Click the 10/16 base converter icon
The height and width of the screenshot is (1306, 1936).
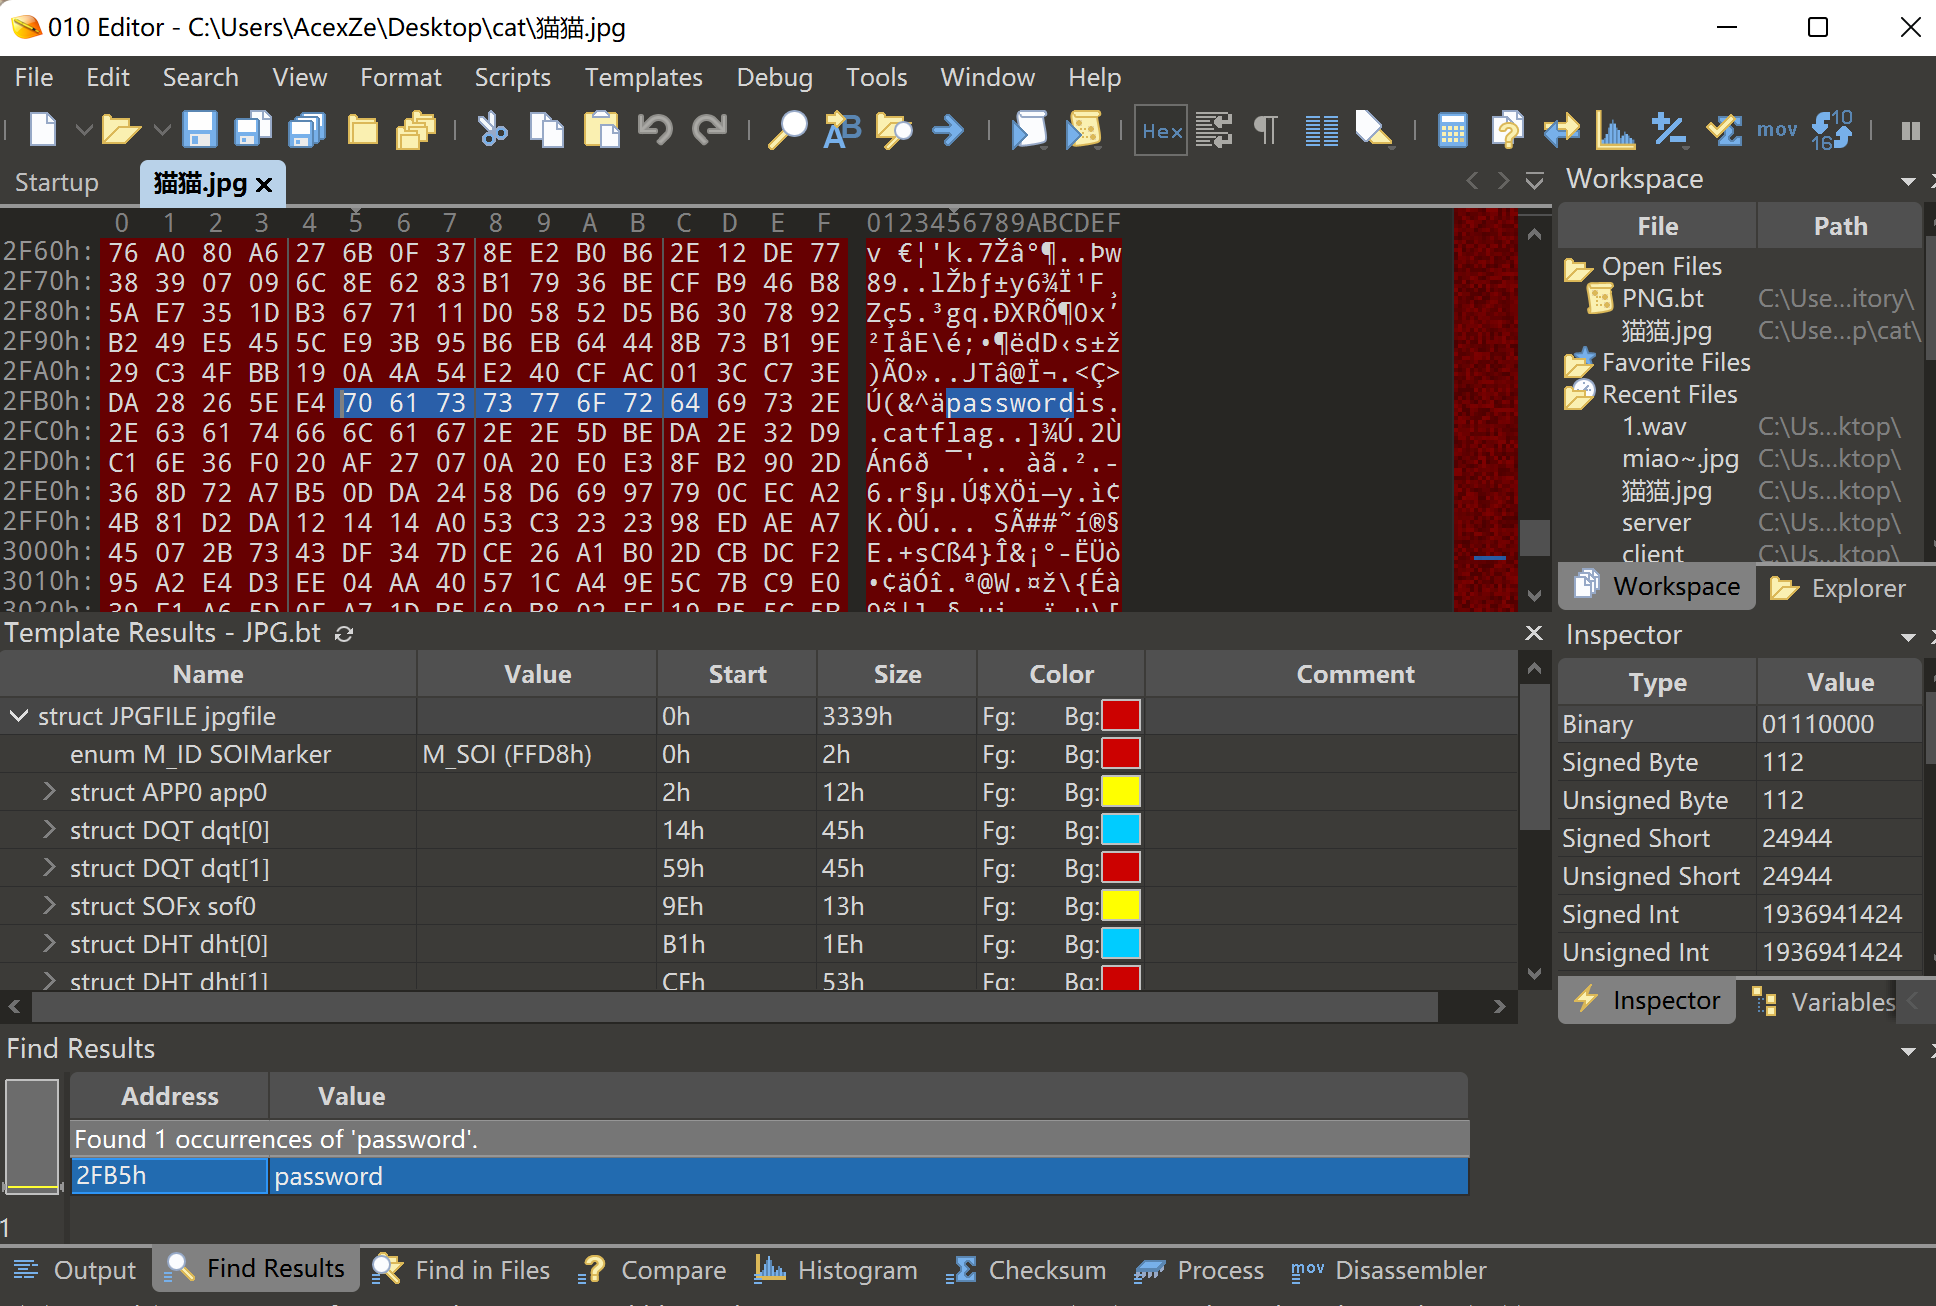[1832, 130]
